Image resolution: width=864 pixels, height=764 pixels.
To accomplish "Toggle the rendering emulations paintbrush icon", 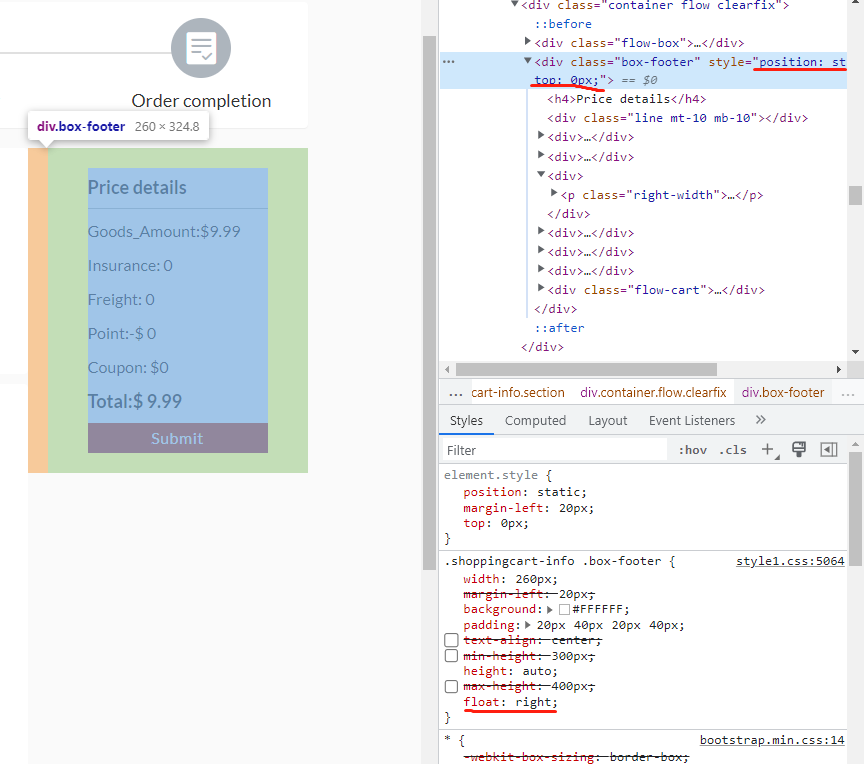I will click(798, 449).
